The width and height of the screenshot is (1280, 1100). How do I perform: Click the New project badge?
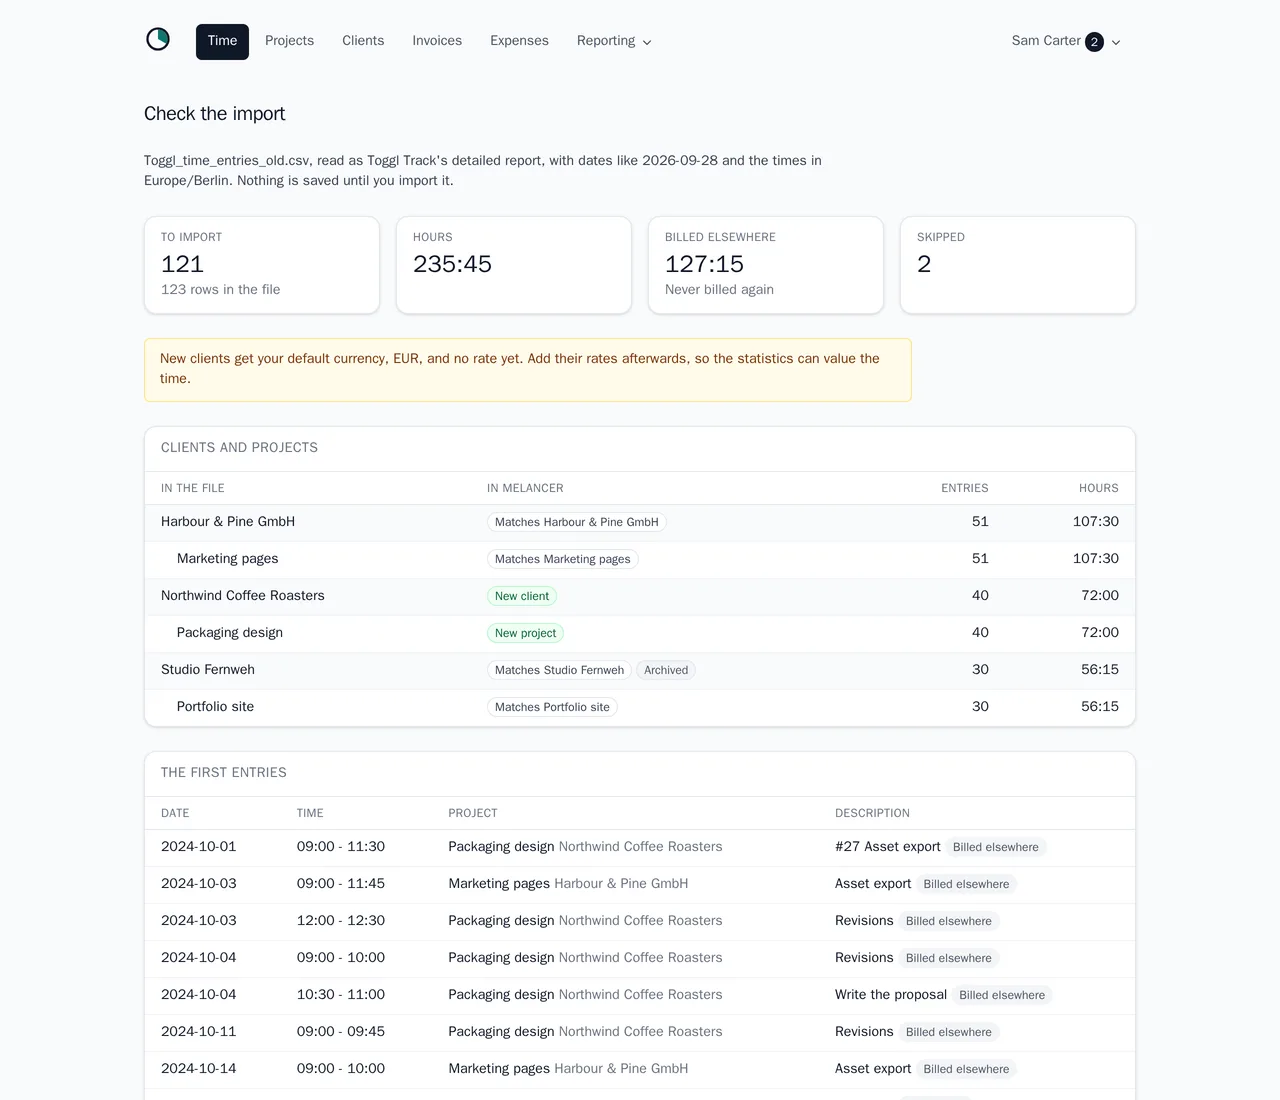[525, 633]
